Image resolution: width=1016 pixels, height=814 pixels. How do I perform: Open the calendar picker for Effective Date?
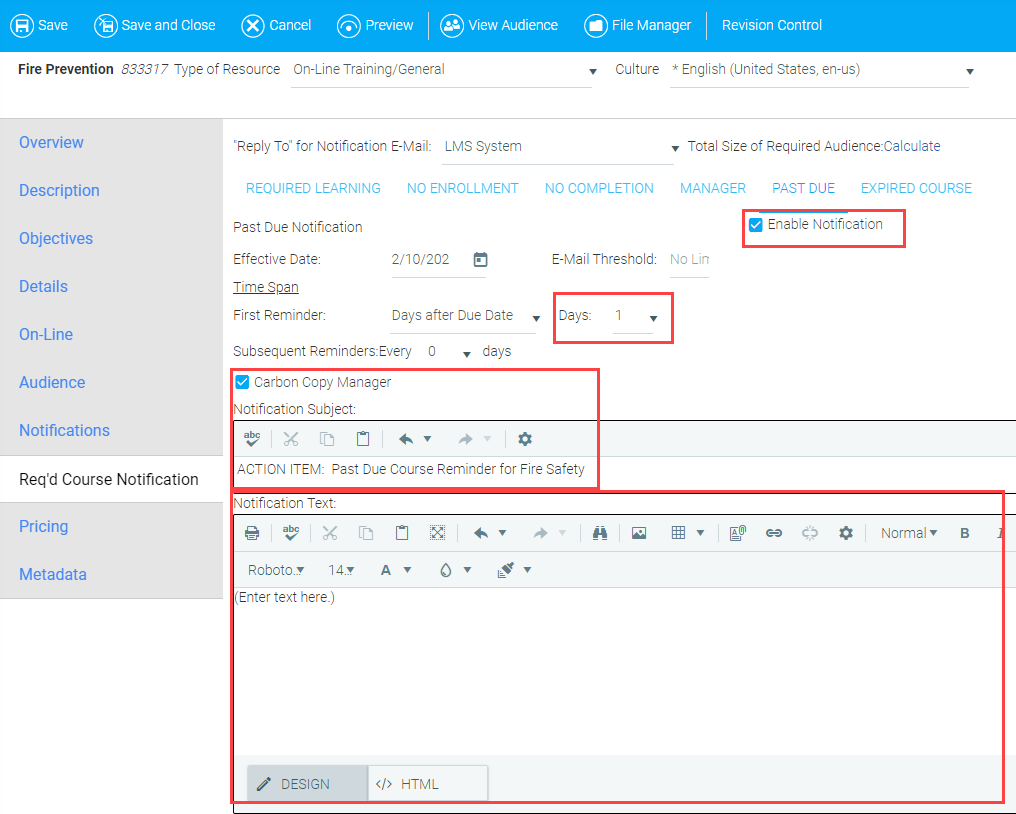pos(480,259)
